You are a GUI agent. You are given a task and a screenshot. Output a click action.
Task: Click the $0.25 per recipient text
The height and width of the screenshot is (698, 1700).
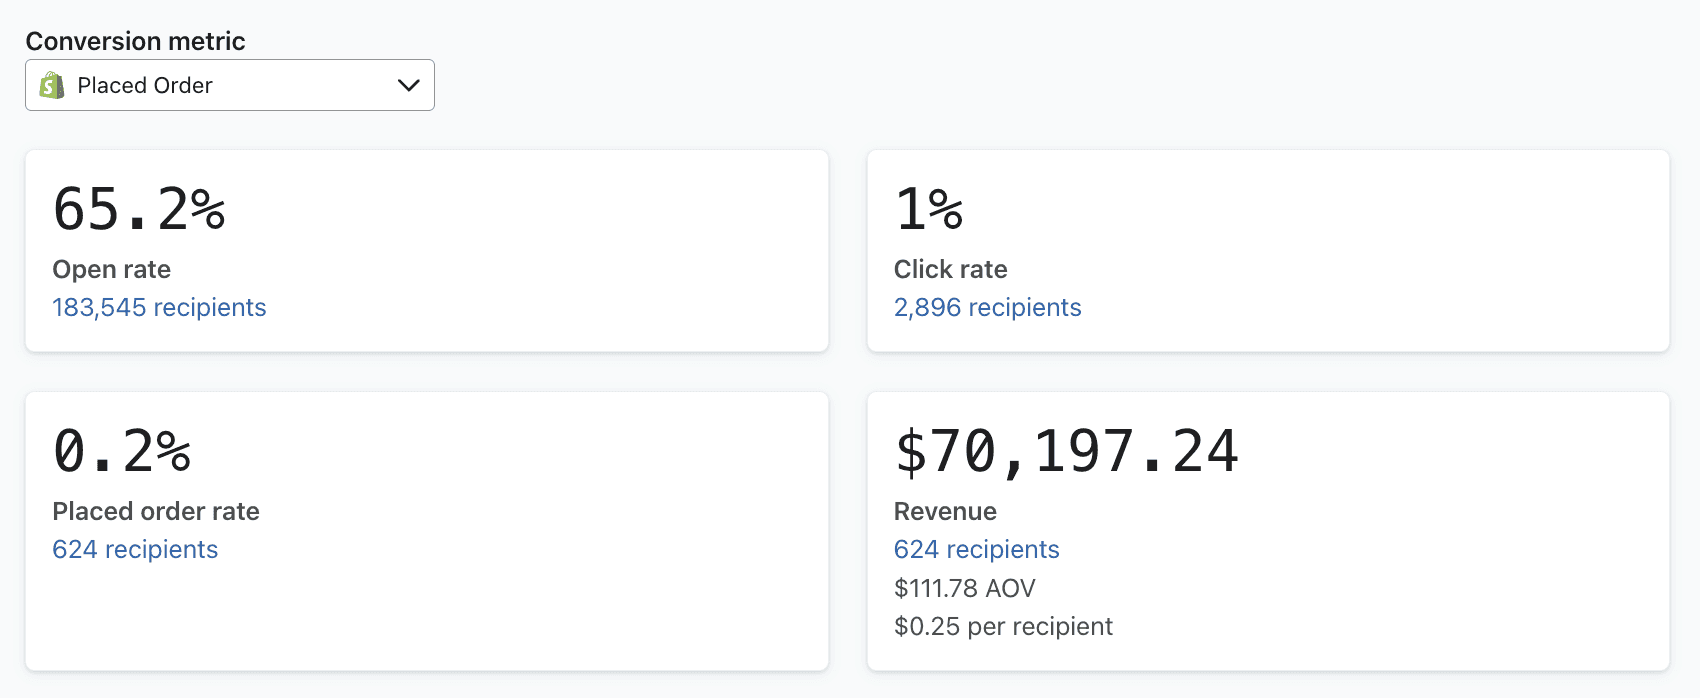(1003, 626)
